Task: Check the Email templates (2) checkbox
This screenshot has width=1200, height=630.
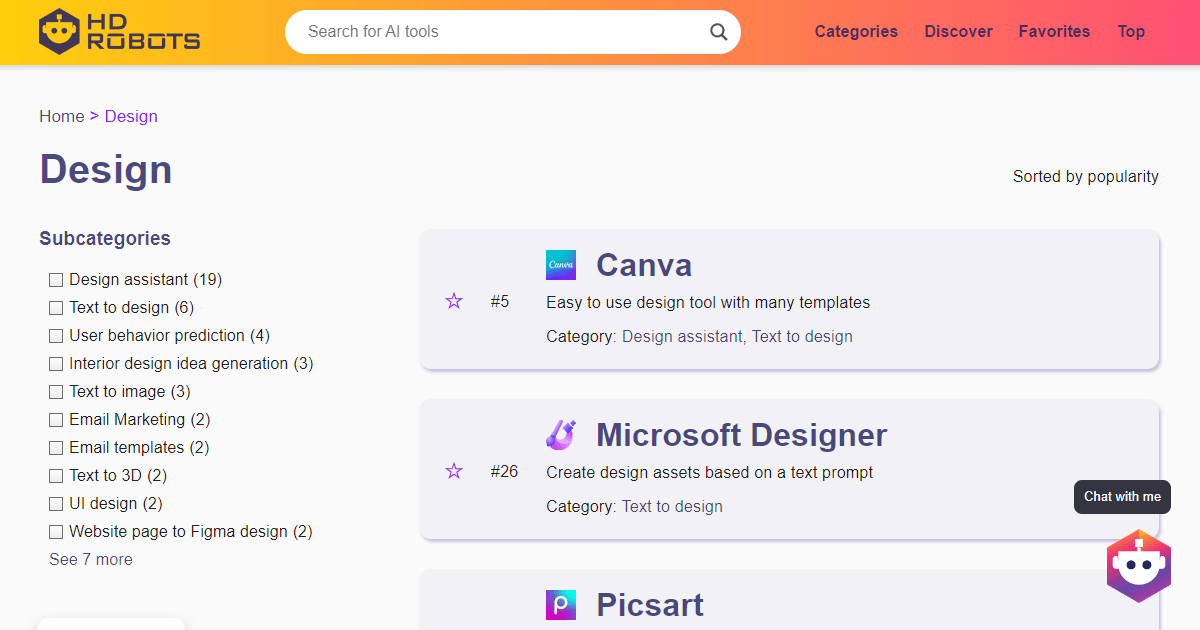Action: pos(56,448)
